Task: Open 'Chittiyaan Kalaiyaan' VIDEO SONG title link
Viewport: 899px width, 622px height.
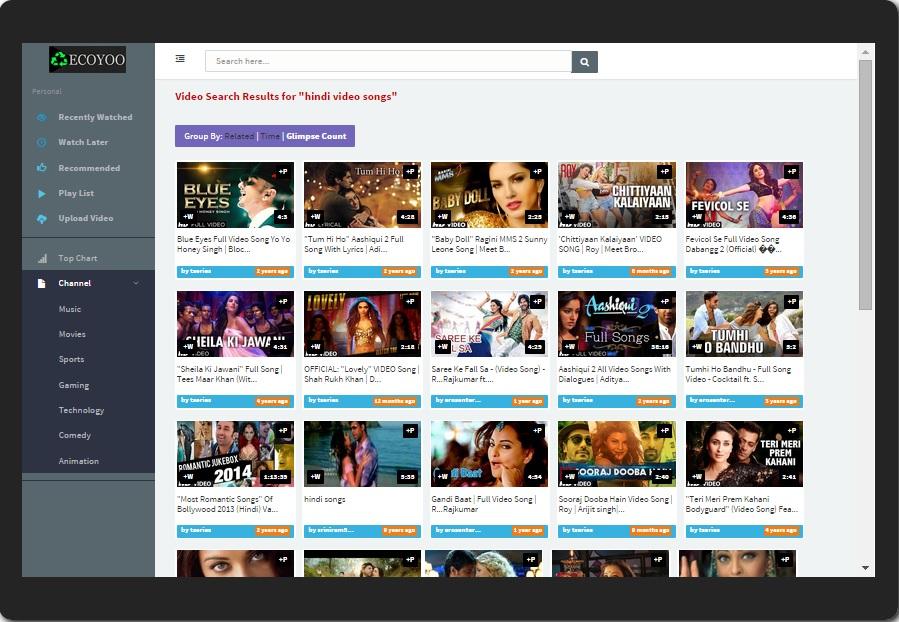Action: (610, 244)
